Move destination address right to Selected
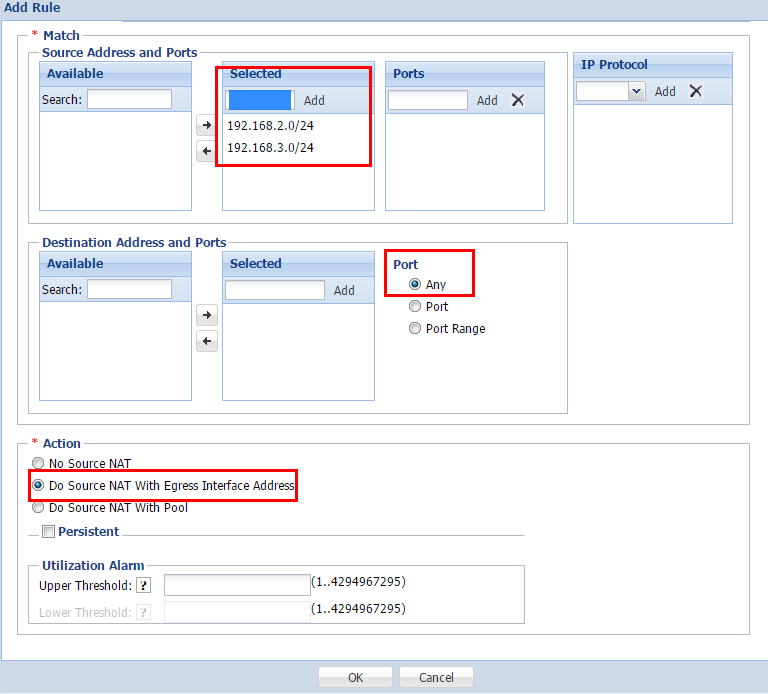 pos(207,315)
